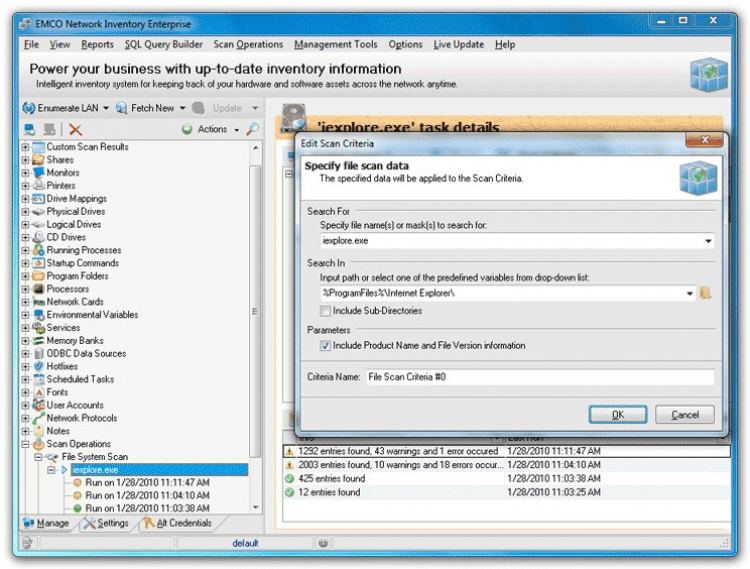The height and width of the screenshot is (569, 750).
Task: Click the browse folder icon beside Search In path
Action: pyautogui.click(x=706, y=293)
